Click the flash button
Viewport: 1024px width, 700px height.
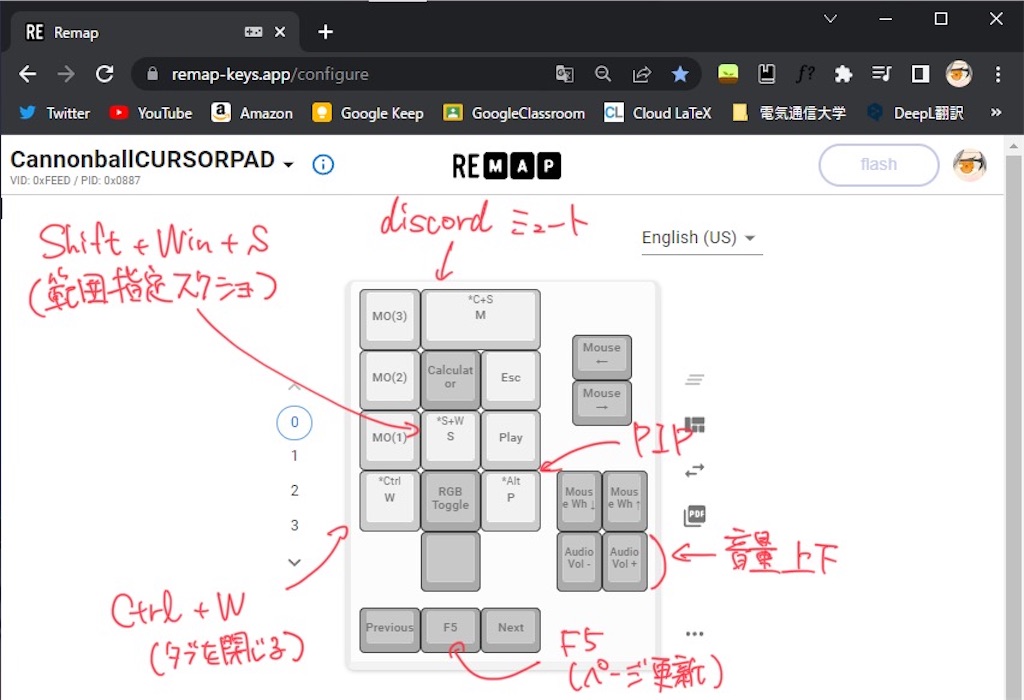point(878,165)
